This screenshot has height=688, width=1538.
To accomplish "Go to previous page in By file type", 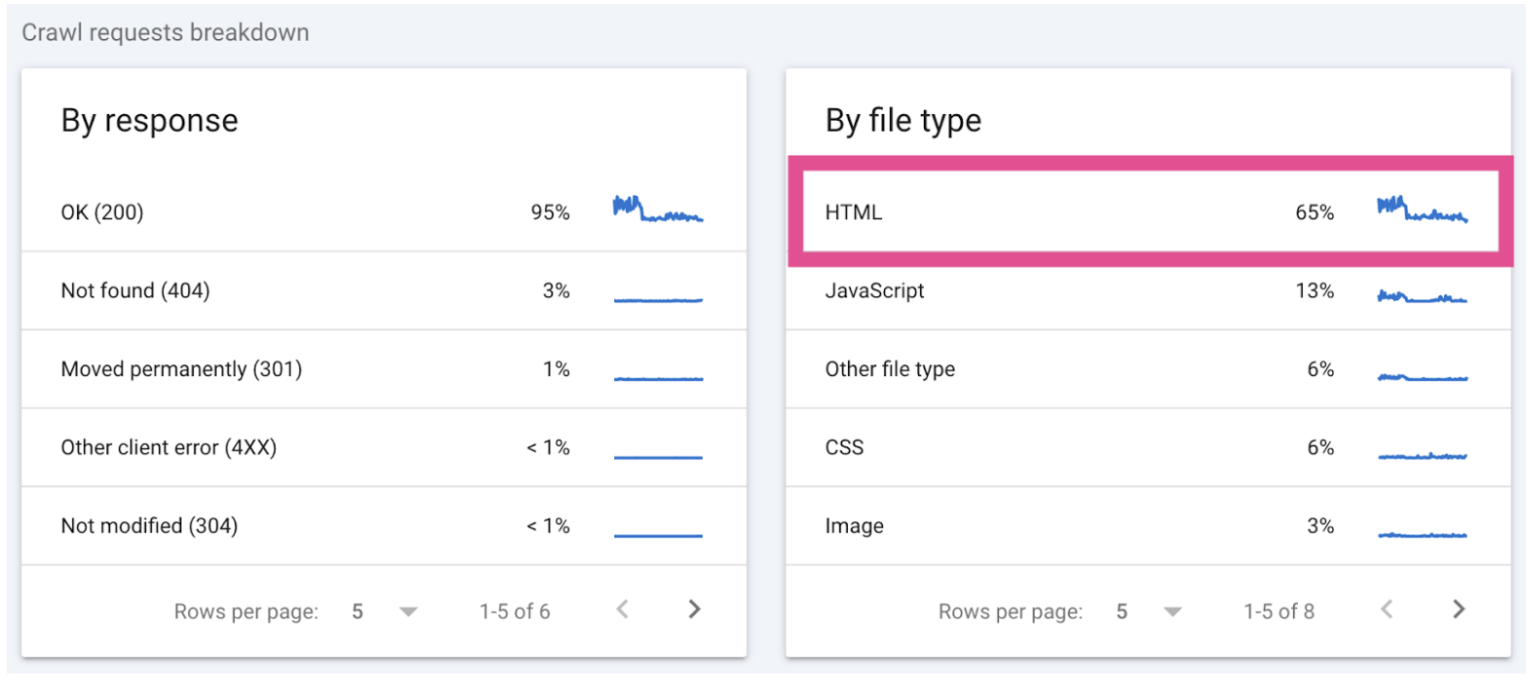I will point(1386,609).
